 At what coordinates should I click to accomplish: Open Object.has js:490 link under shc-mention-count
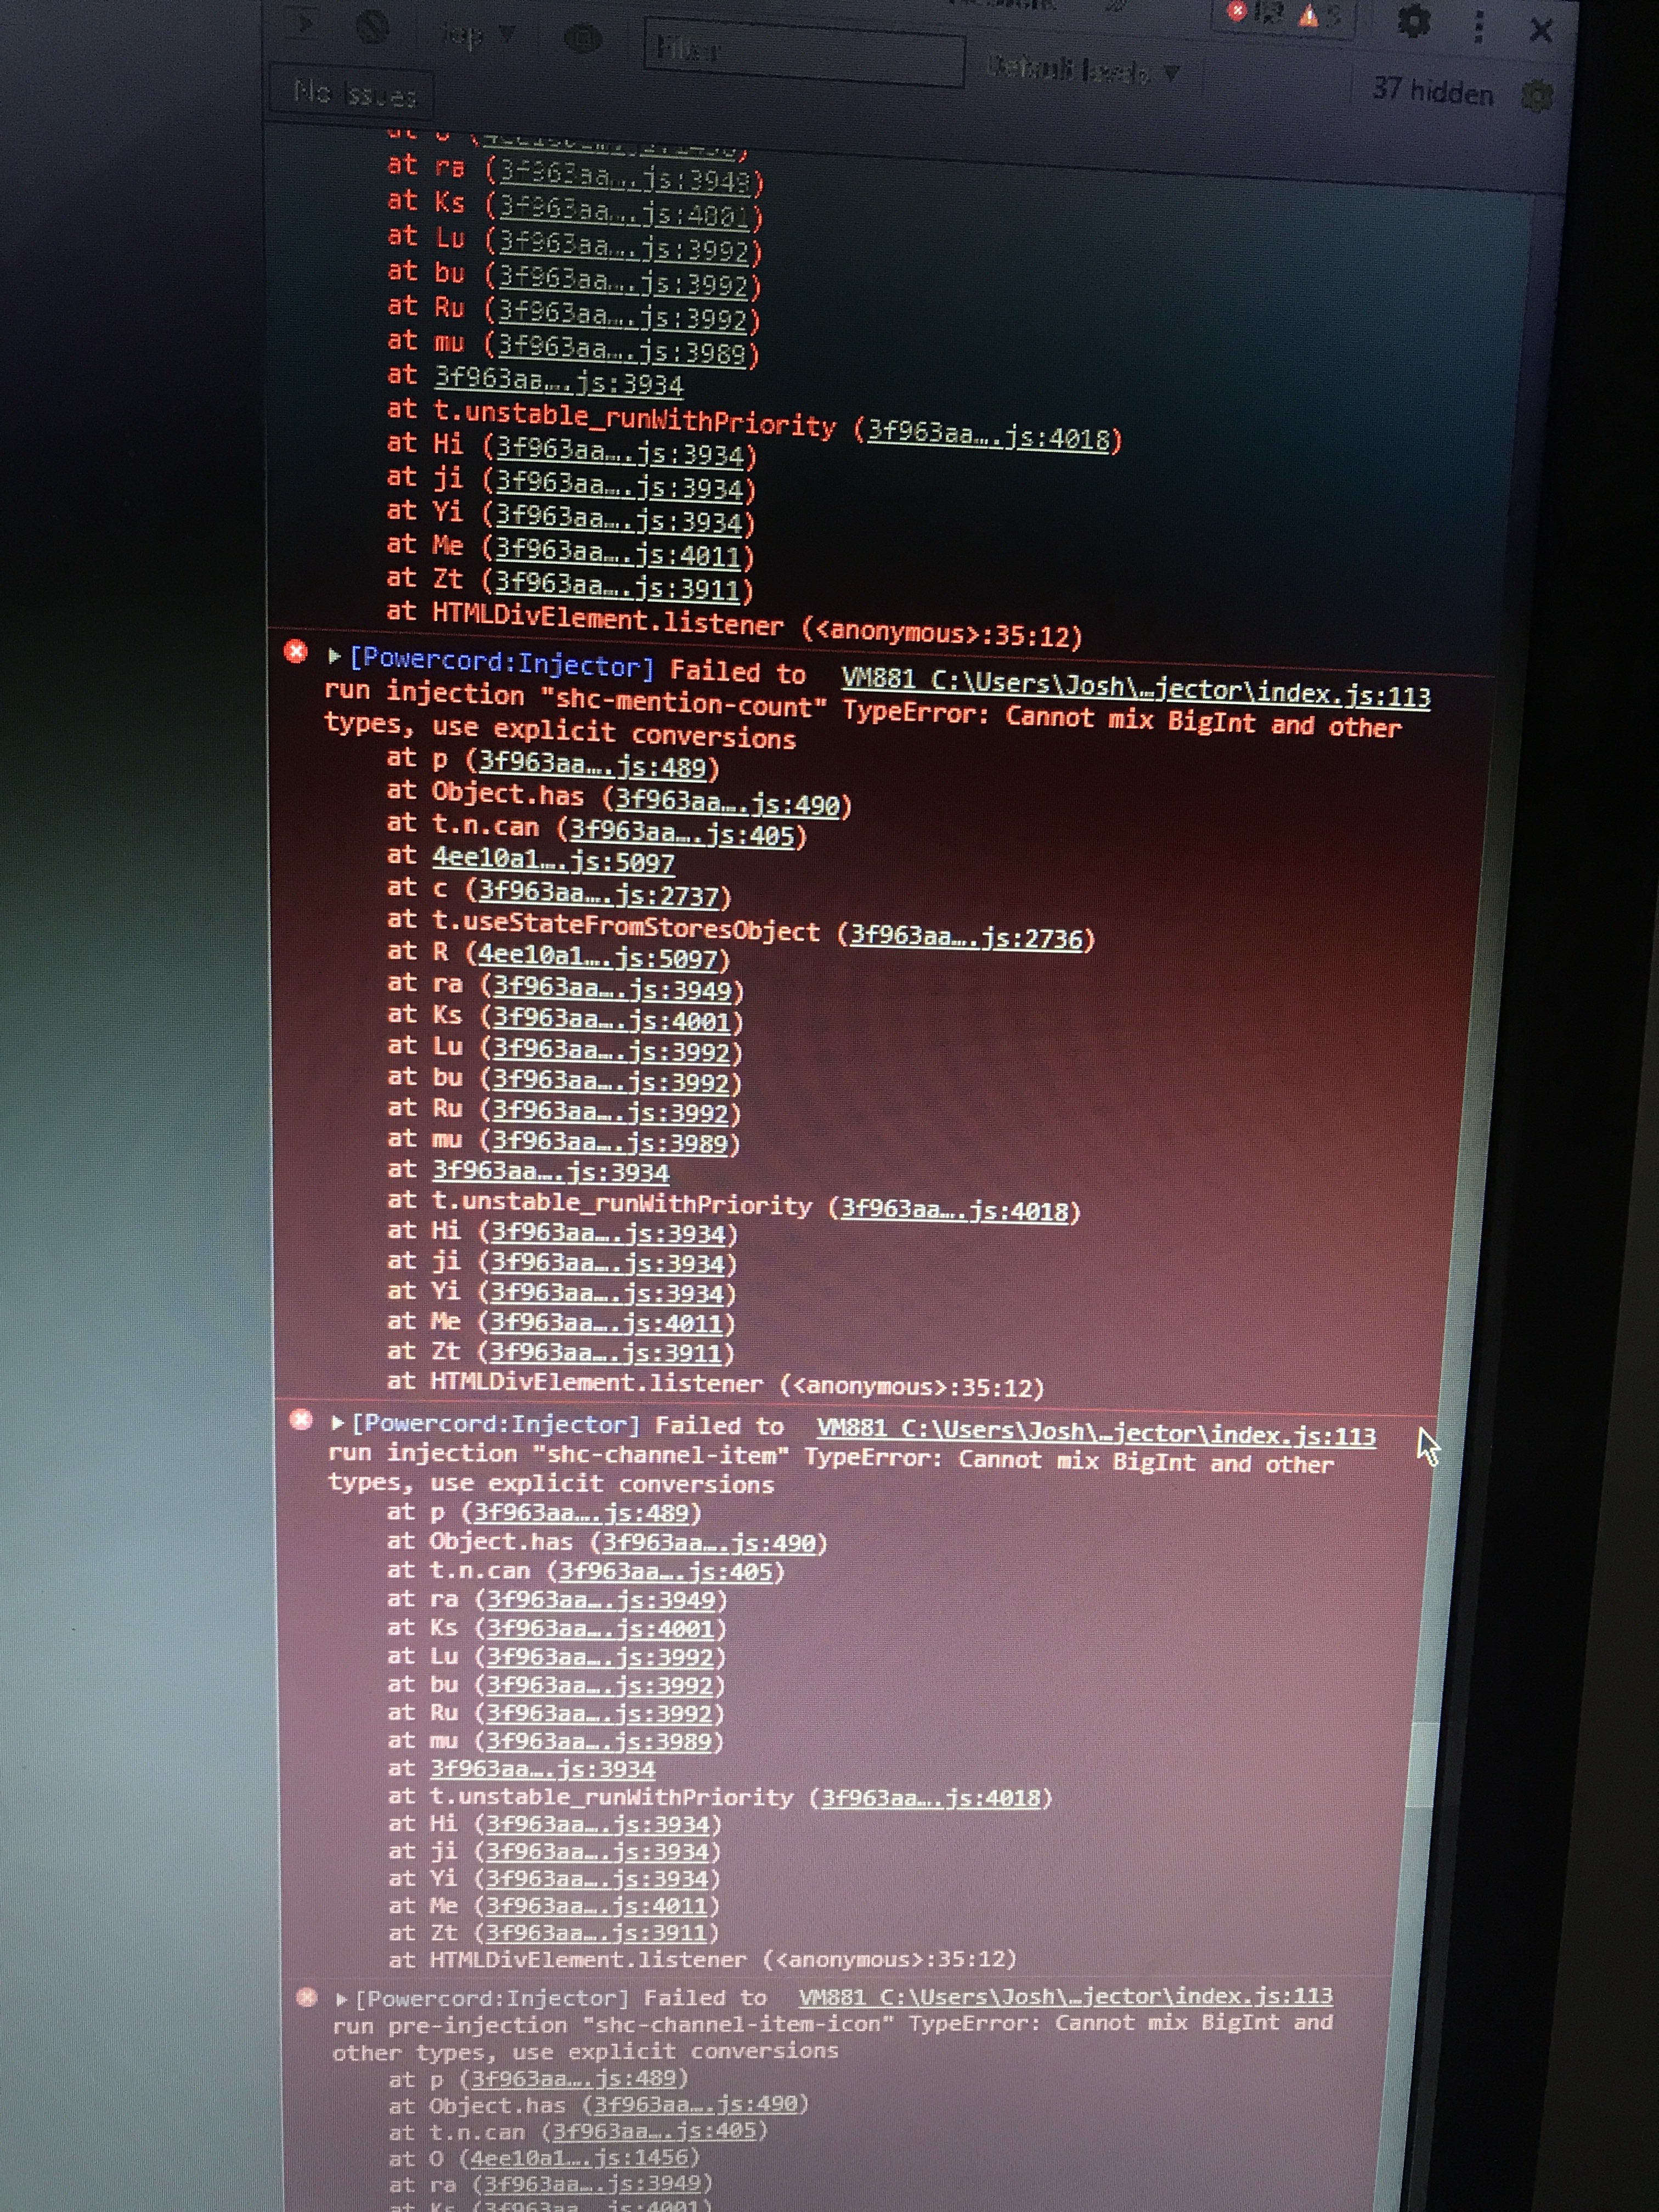pos(728,802)
